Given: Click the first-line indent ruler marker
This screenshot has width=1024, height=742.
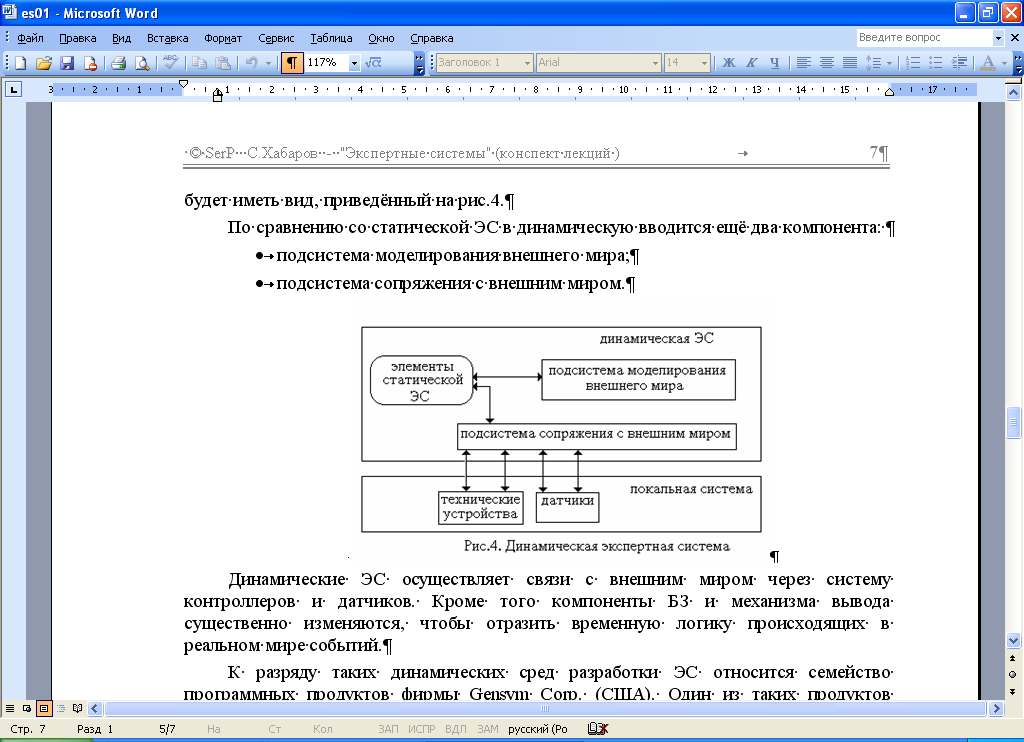Looking at the screenshot, I should click(x=184, y=84).
